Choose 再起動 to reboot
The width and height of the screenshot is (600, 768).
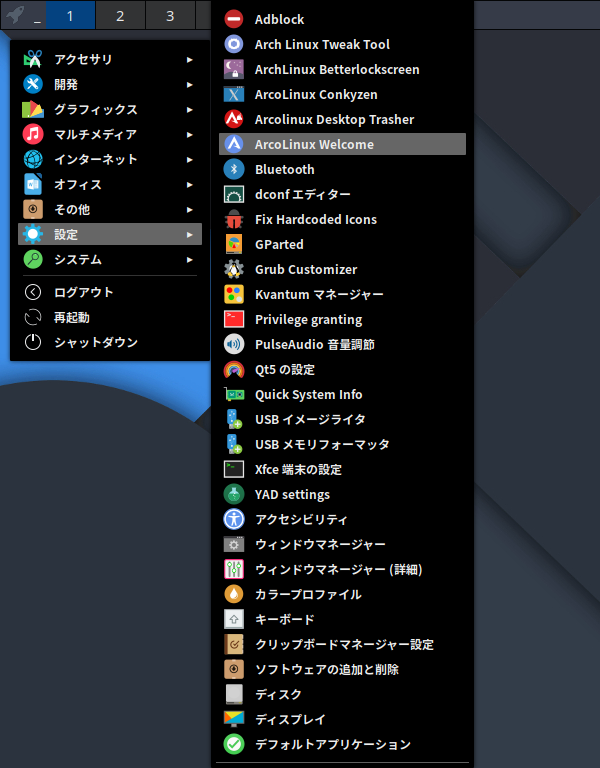pyautogui.click(x=110, y=317)
